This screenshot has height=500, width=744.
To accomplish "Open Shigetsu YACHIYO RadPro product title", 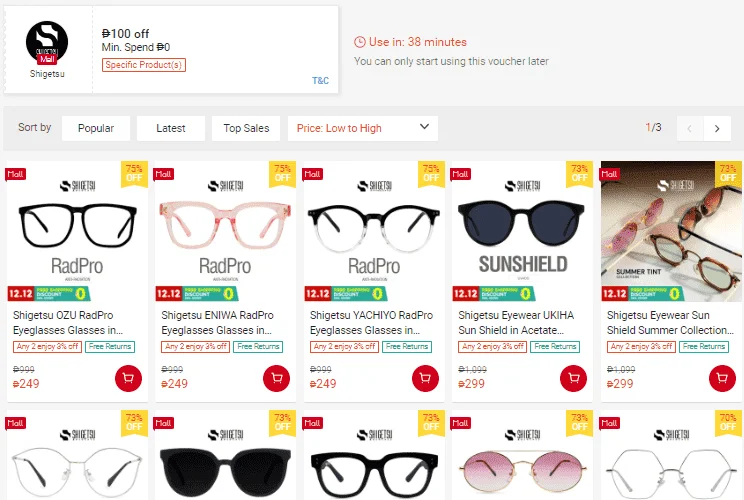I will point(371,323).
